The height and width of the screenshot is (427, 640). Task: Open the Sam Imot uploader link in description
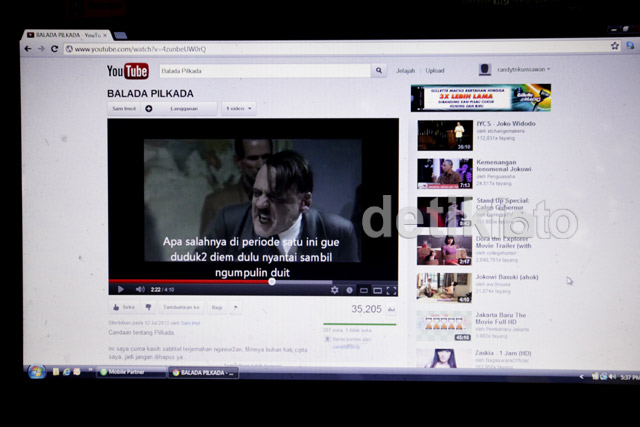click(x=190, y=323)
